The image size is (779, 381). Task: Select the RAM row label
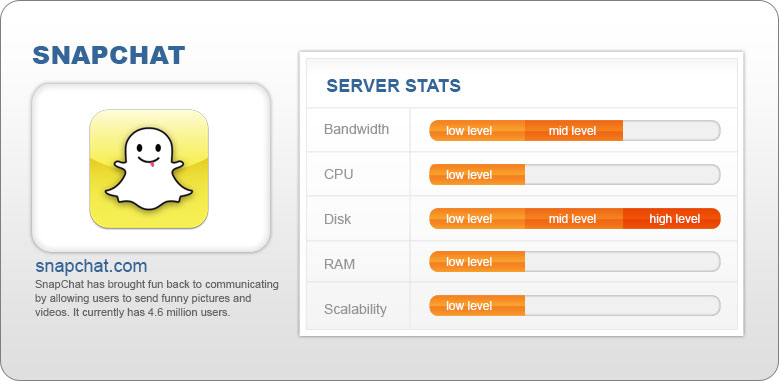click(339, 264)
